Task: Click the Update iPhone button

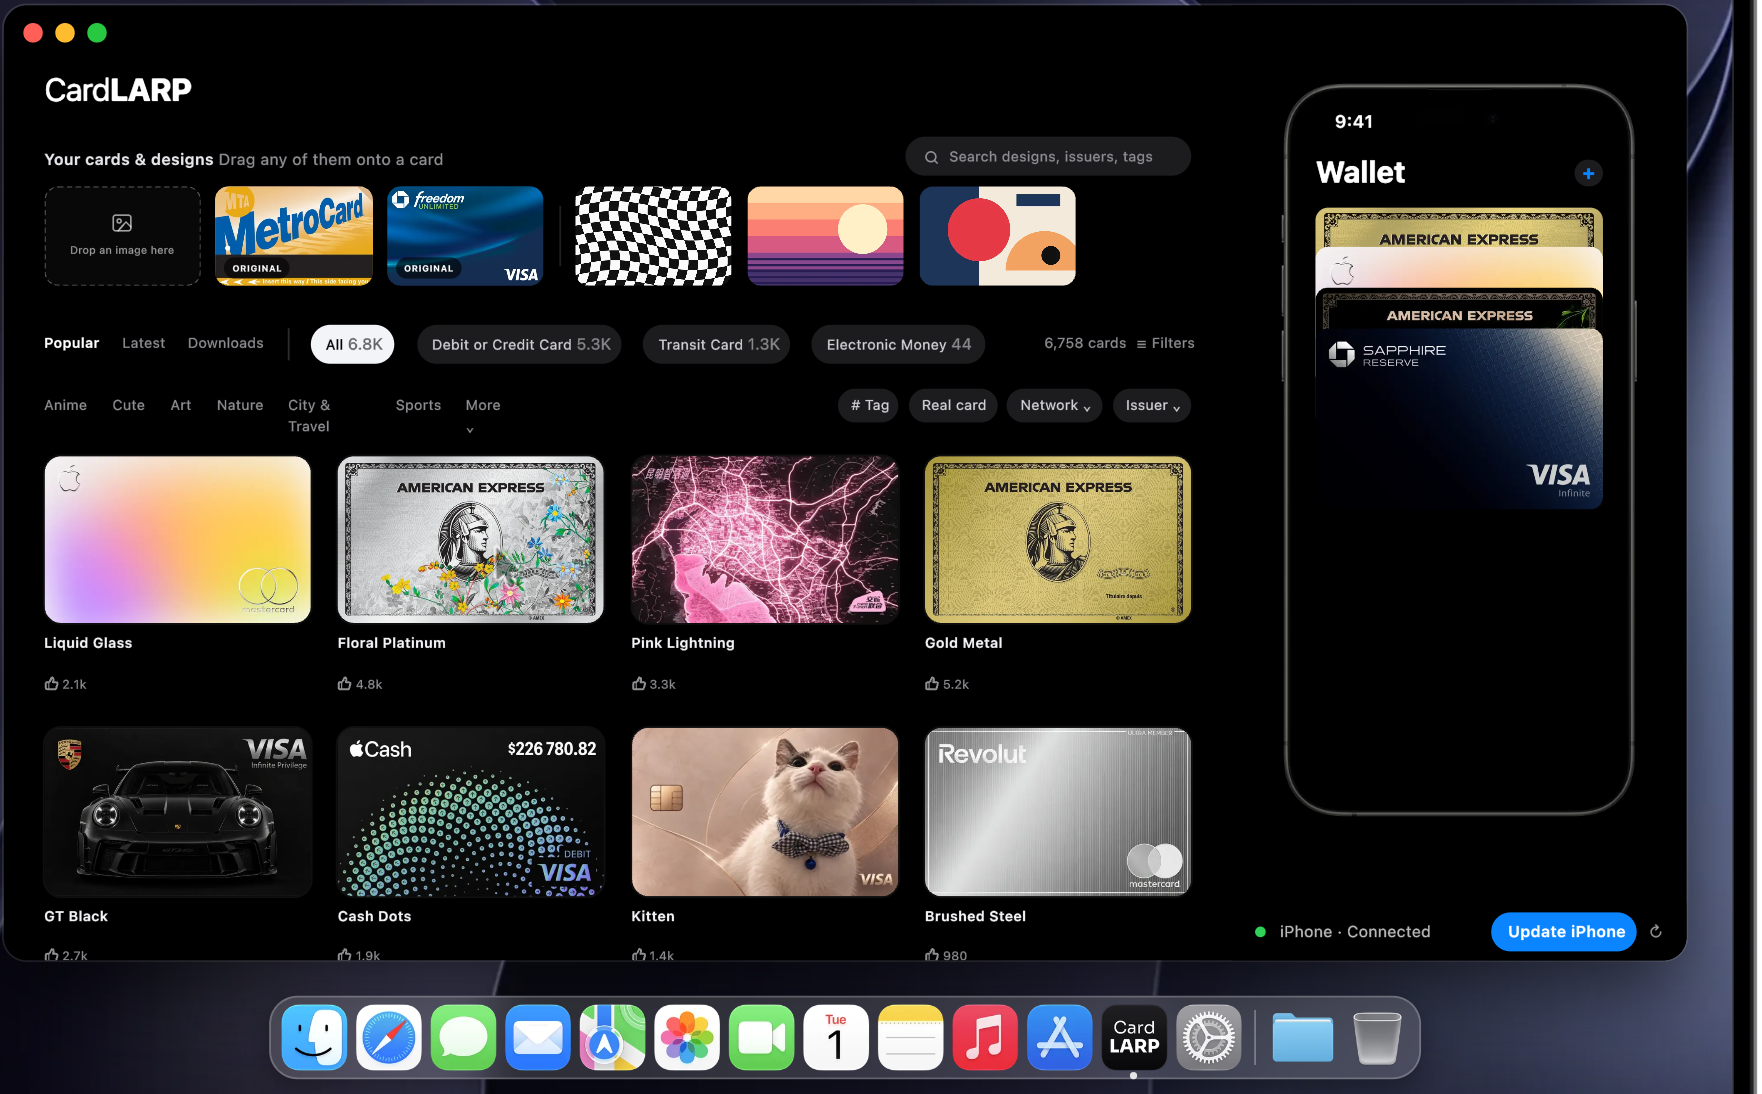Action: point(1564,931)
